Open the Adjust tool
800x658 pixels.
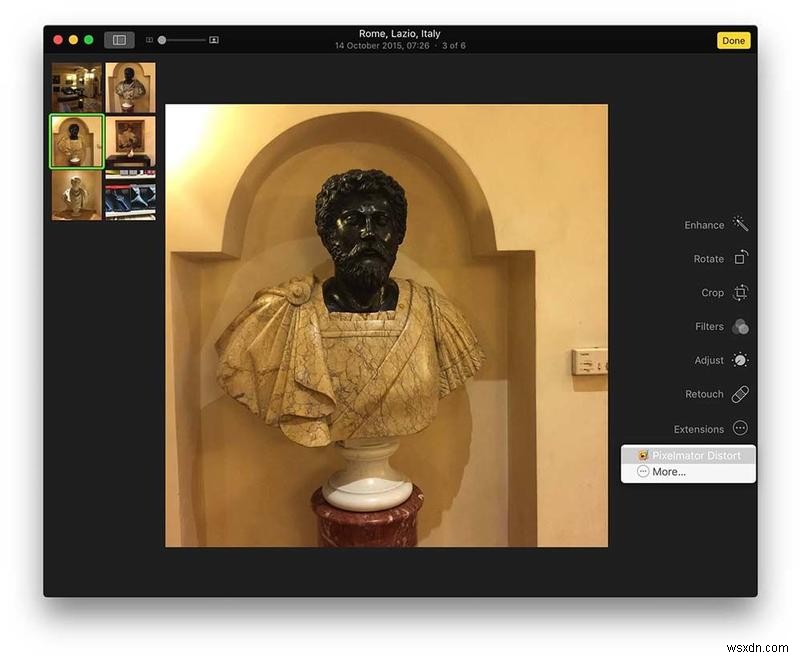[739, 360]
